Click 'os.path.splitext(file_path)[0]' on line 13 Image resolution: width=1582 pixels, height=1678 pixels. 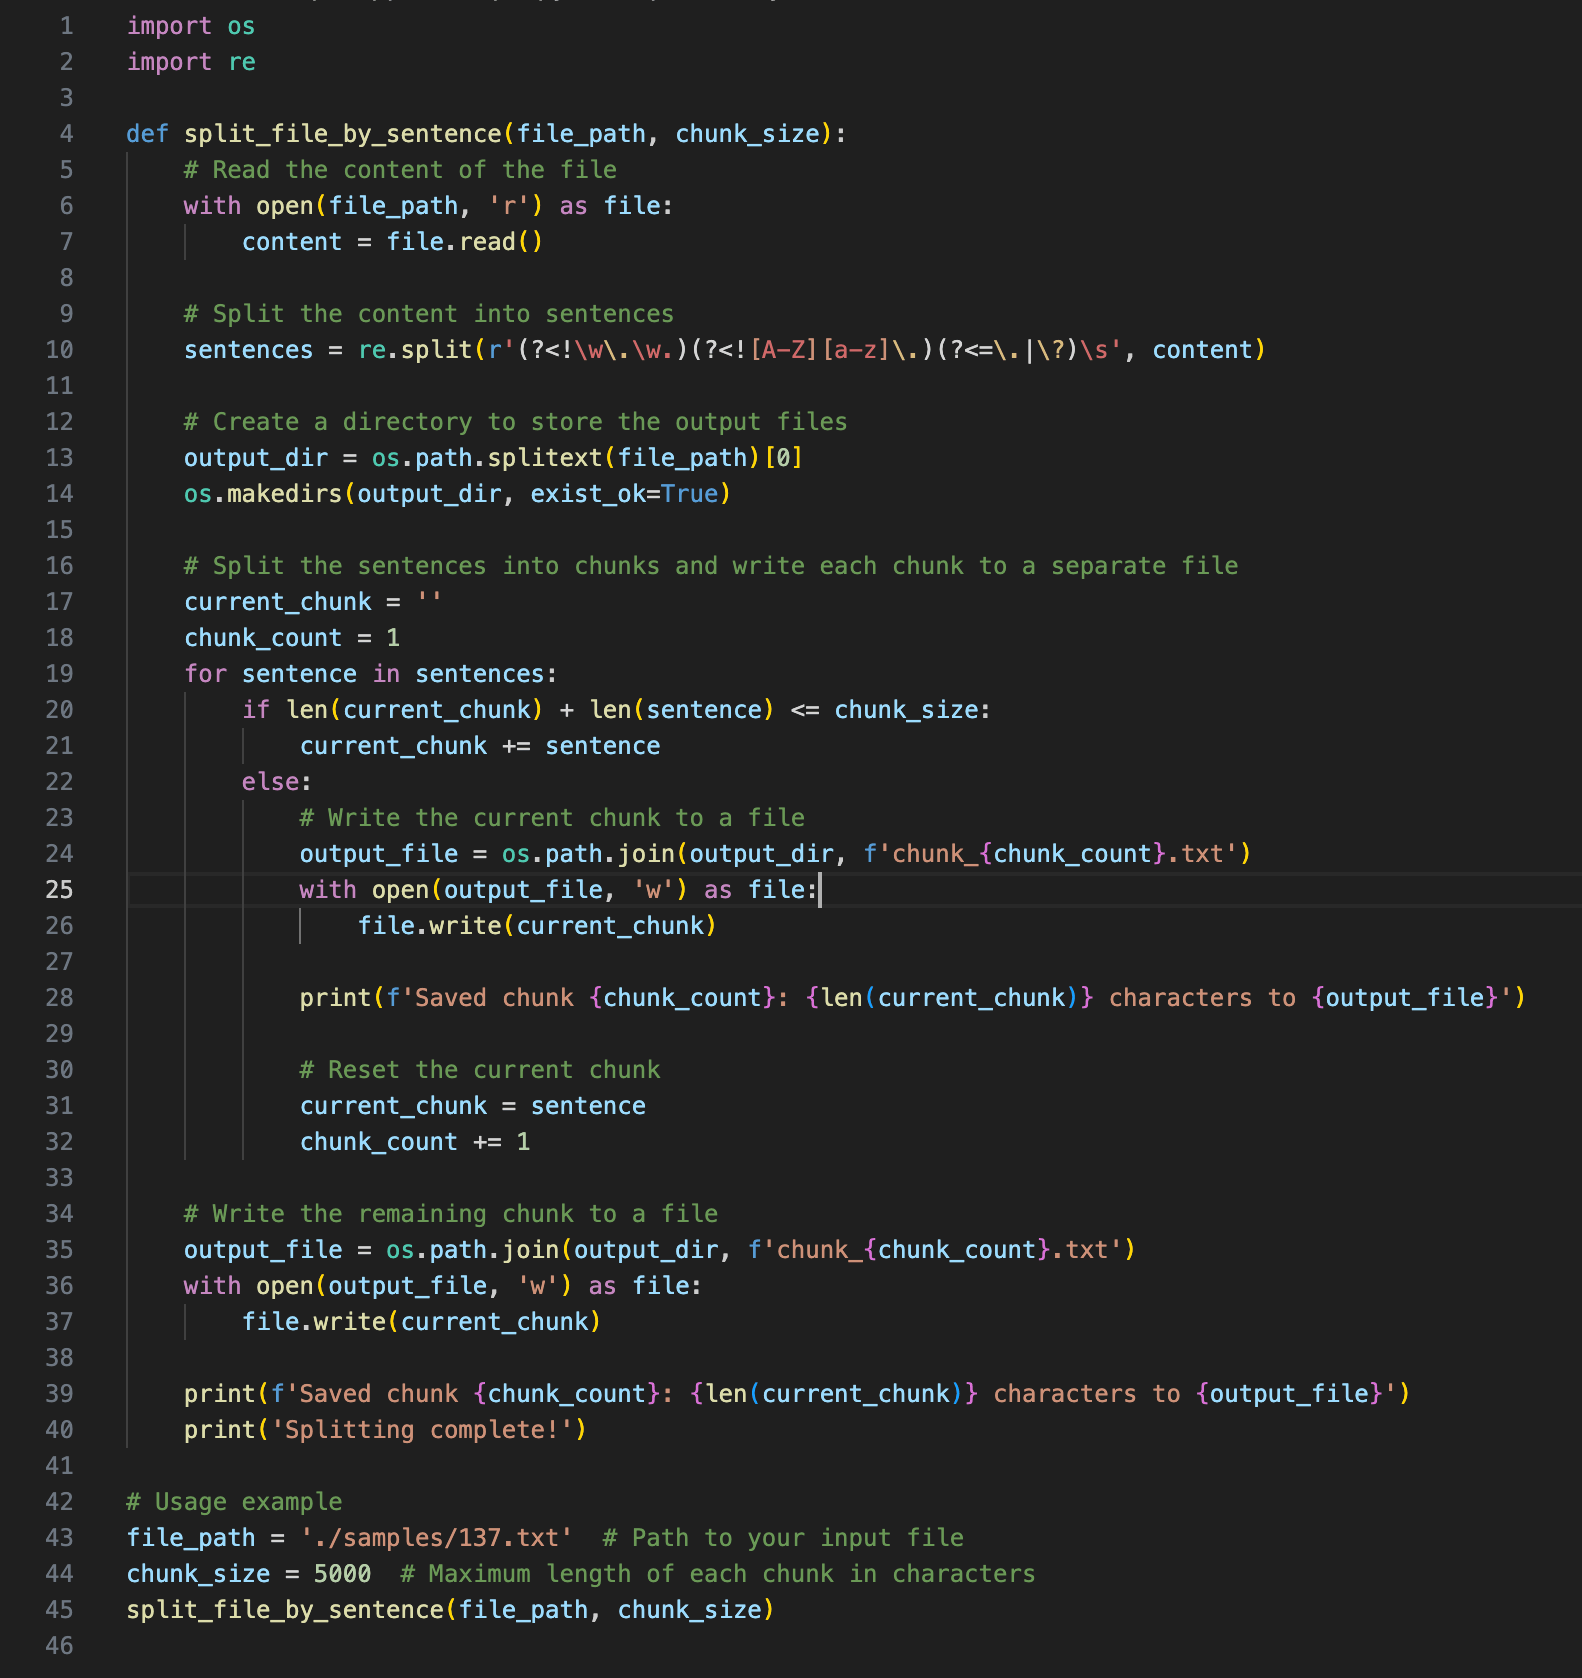pos(587,458)
